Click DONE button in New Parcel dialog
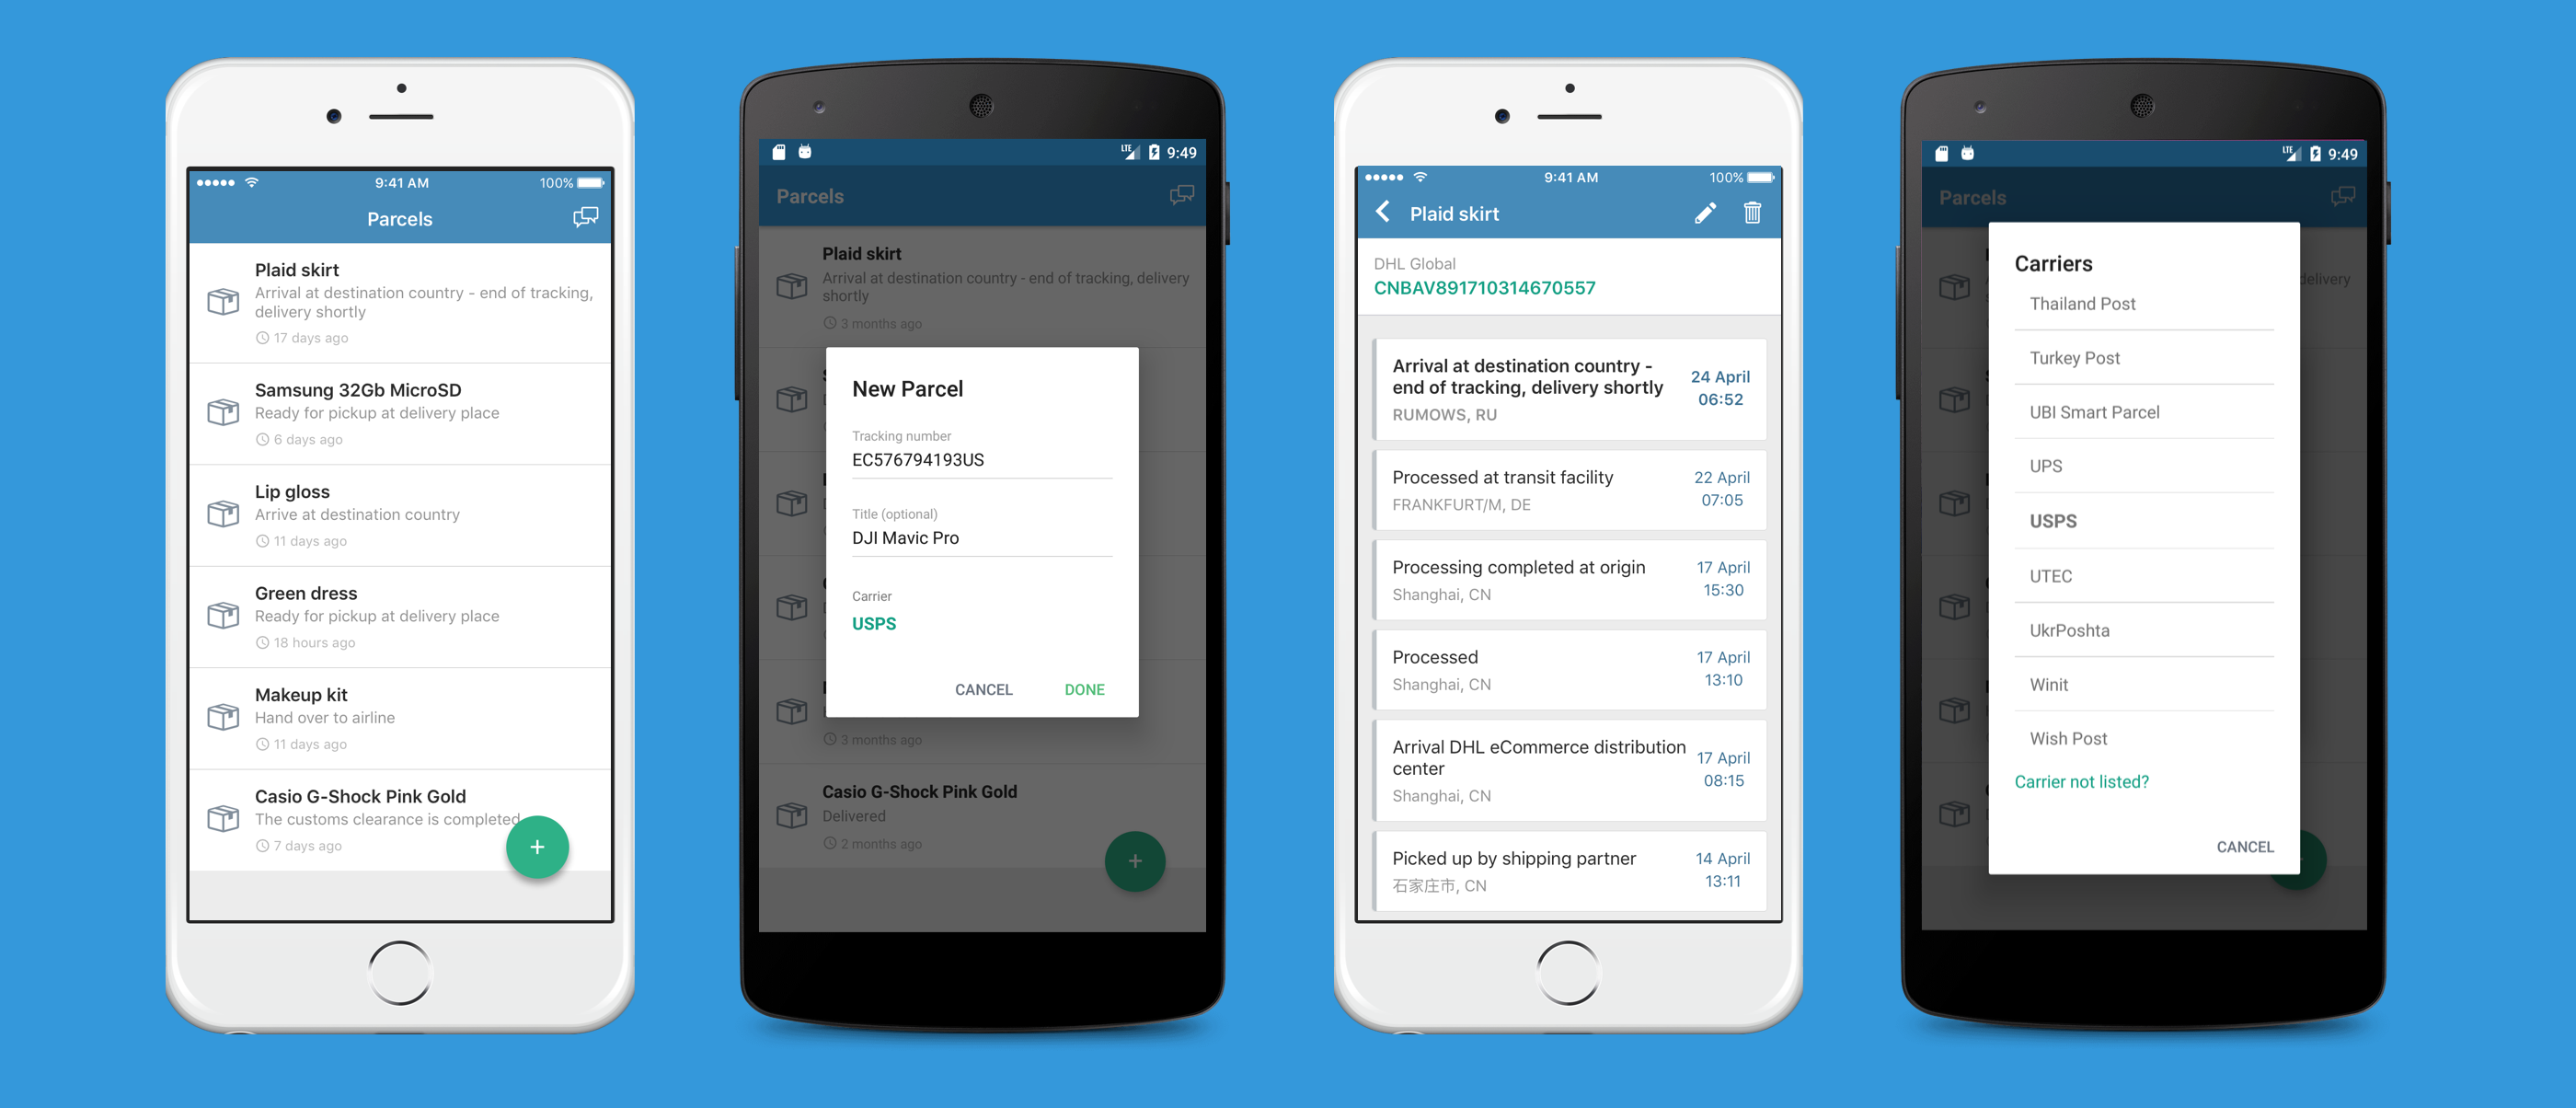This screenshot has height=1108, width=2576. point(1085,687)
